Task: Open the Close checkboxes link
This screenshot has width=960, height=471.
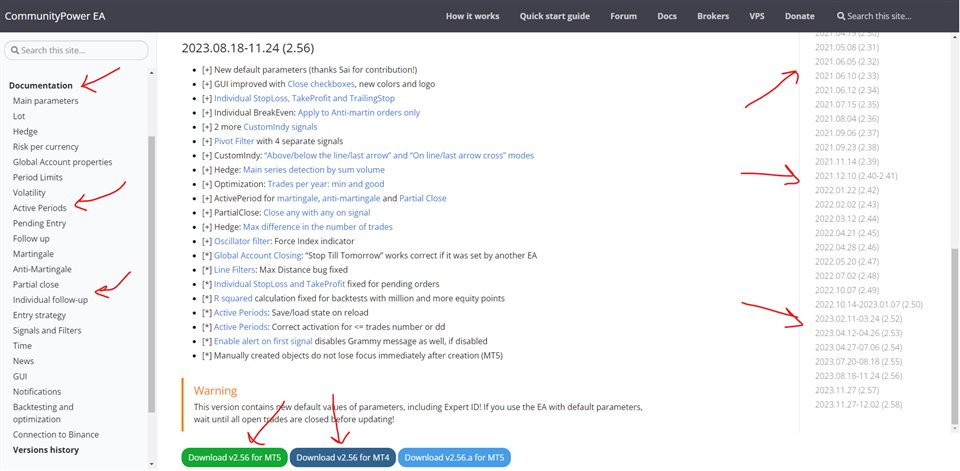Action: pos(321,84)
